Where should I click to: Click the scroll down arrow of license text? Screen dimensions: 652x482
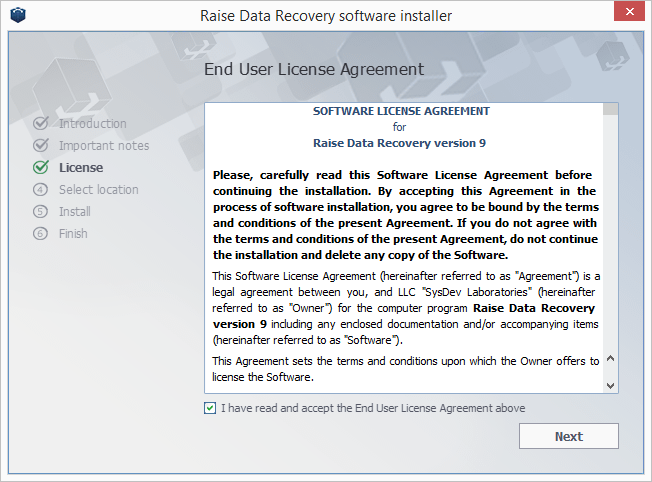coord(610,386)
